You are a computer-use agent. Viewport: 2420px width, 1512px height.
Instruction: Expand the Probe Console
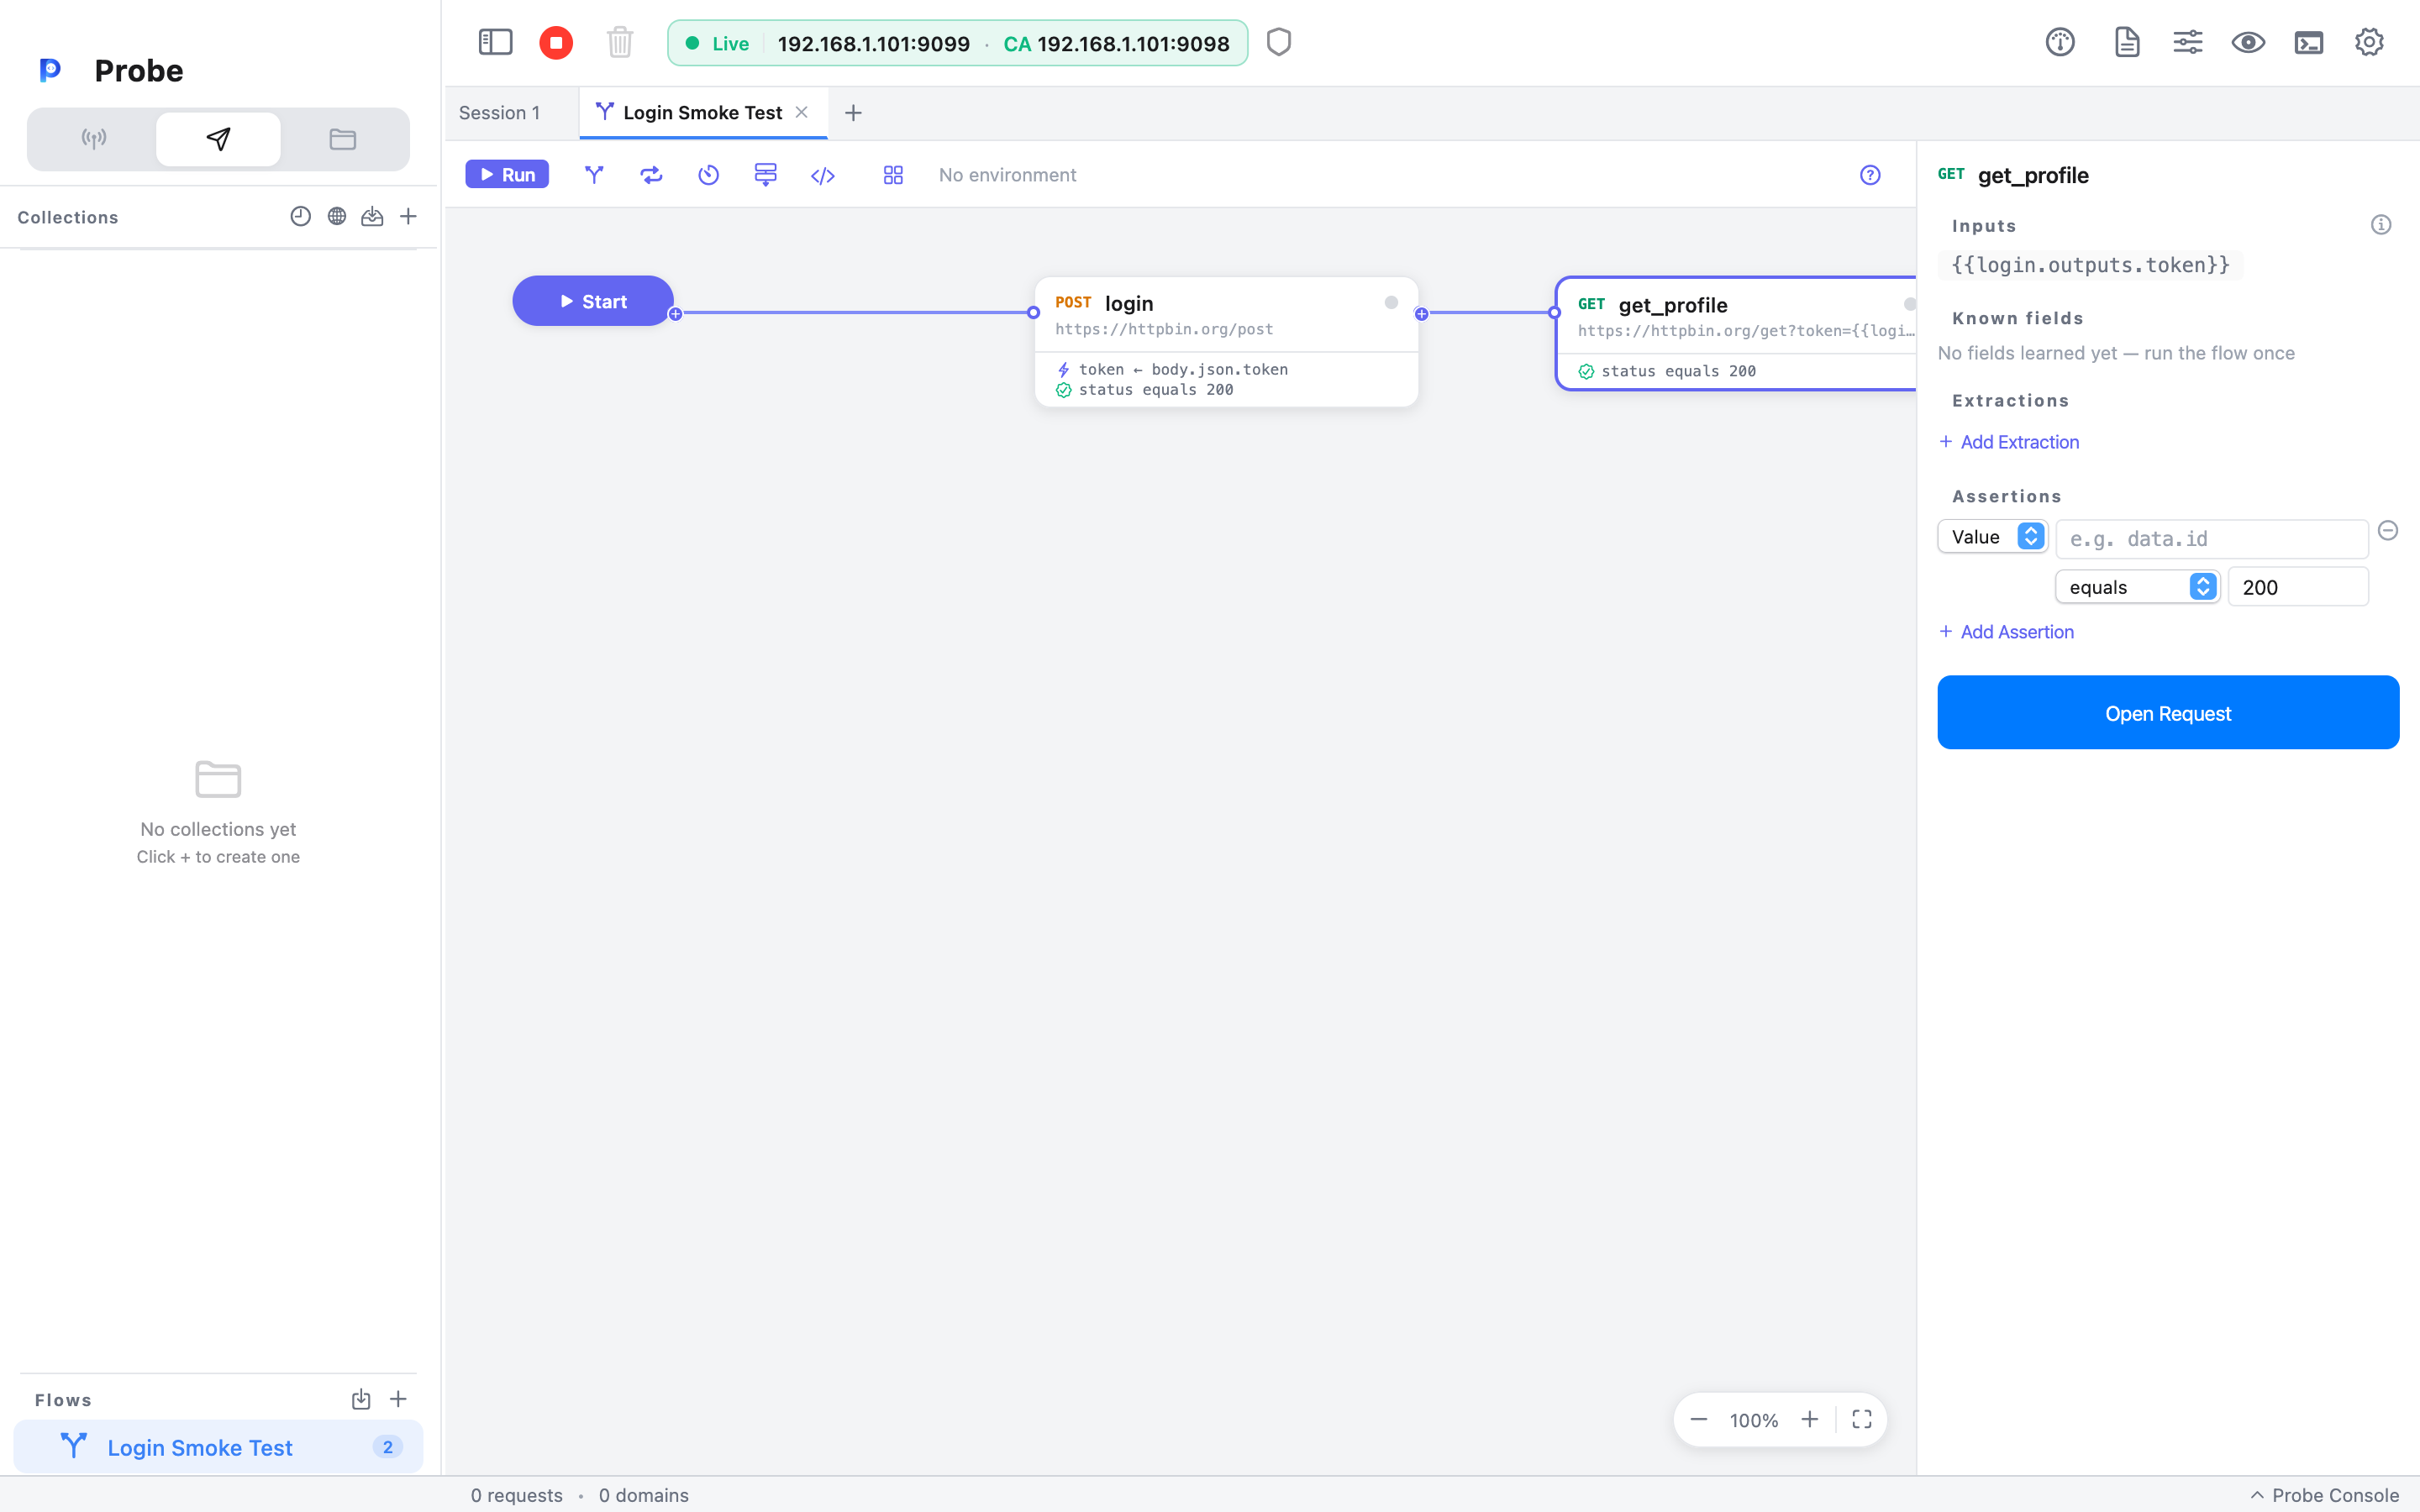click(2324, 1495)
